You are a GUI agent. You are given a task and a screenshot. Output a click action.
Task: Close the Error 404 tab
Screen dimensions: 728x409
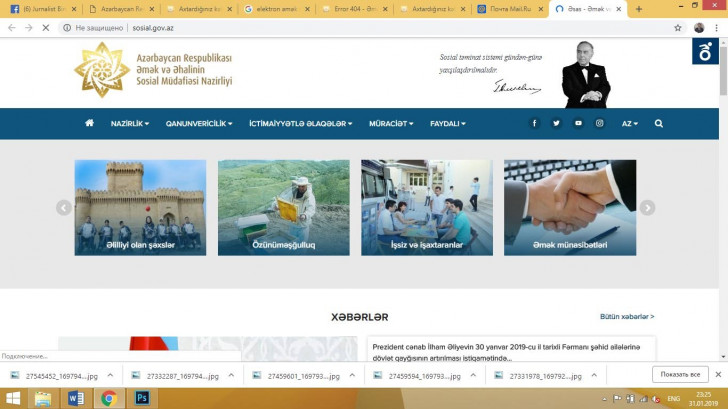coord(385,9)
